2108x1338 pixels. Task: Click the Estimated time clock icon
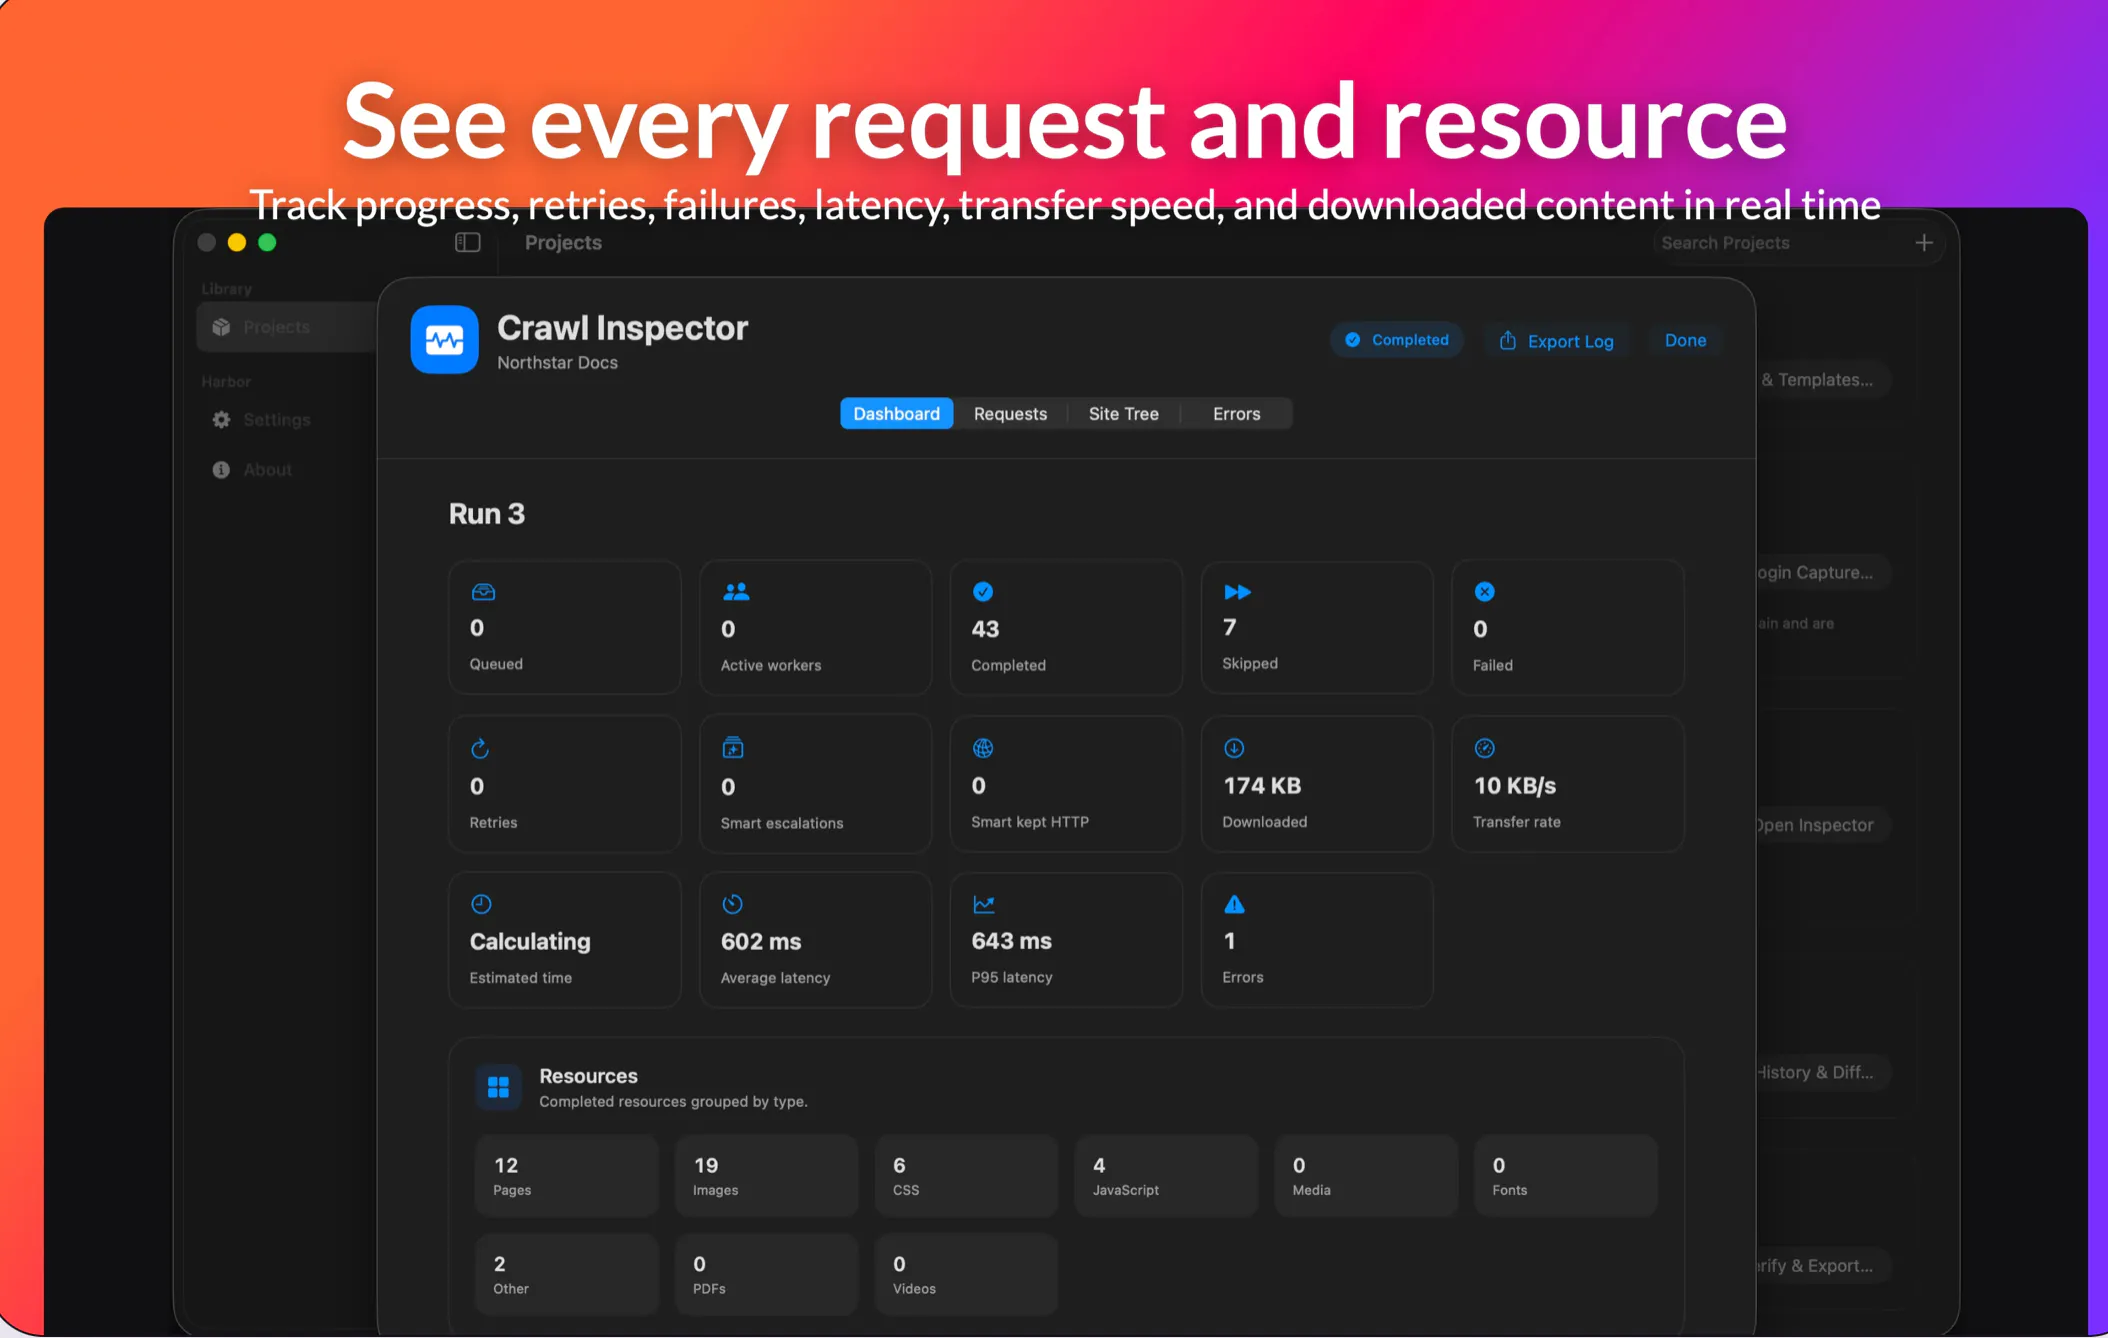click(481, 904)
